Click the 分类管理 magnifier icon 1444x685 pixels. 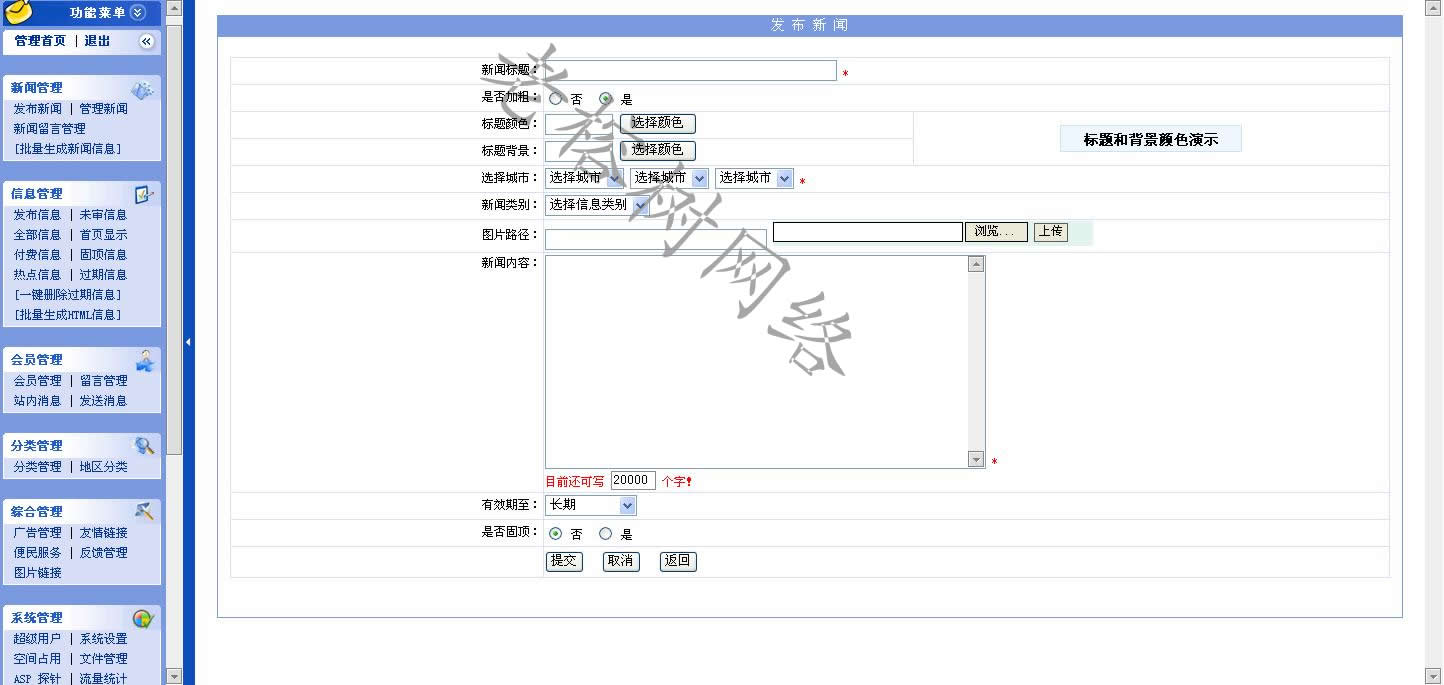(145, 446)
